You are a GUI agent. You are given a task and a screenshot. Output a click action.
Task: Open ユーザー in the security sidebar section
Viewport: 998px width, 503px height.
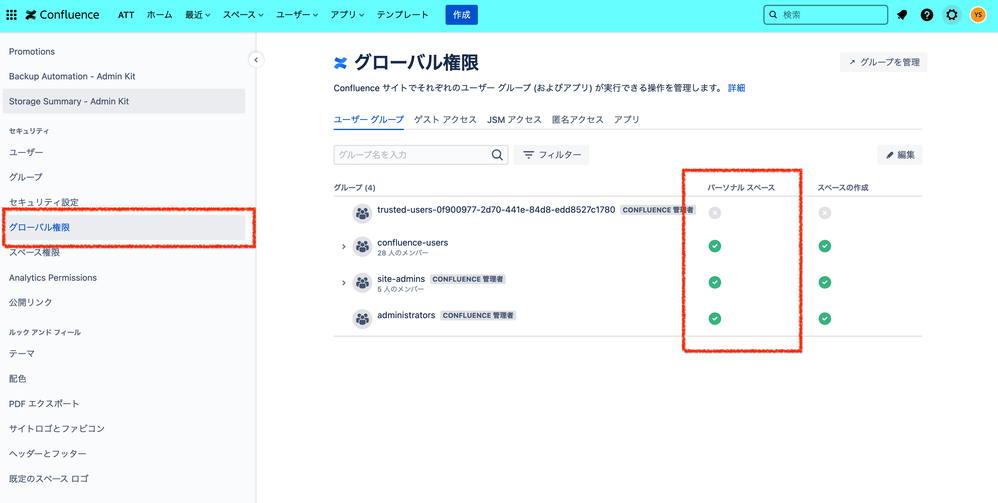[123, 152]
